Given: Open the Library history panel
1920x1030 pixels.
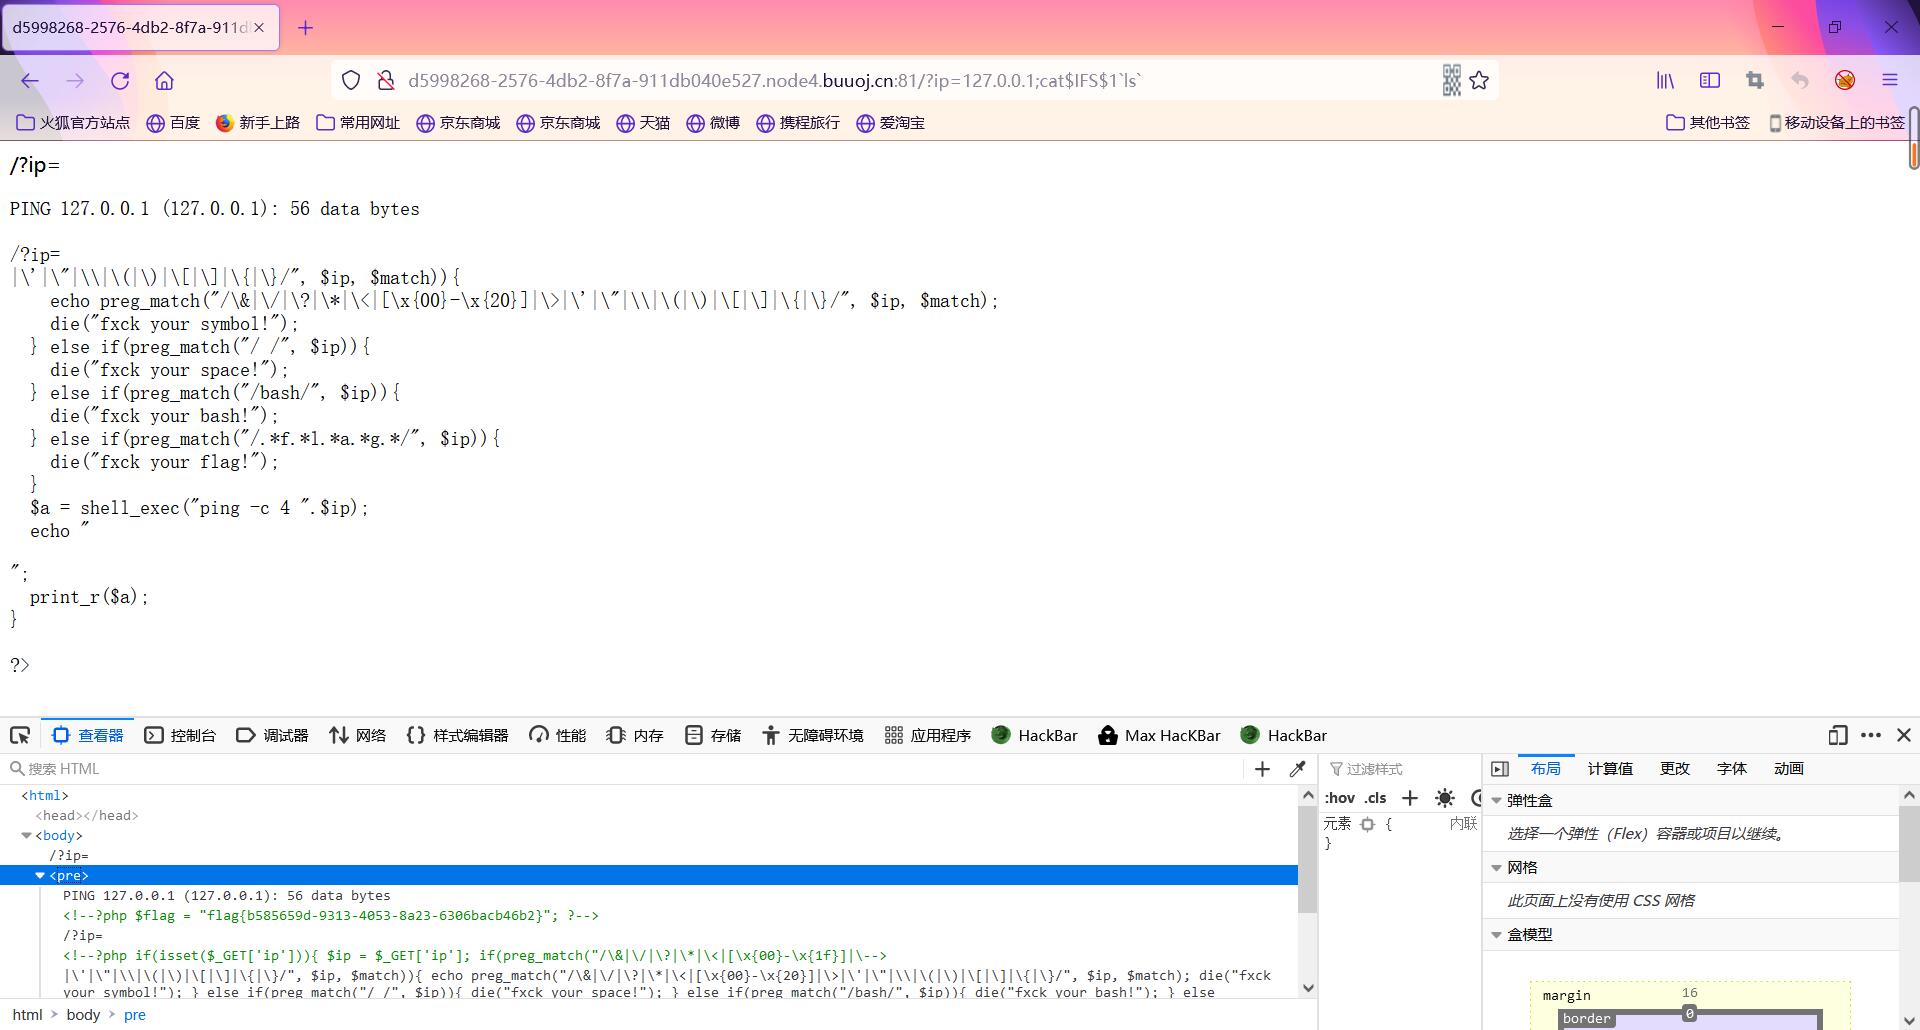Looking at the screenshot, I should pyautogui.click(x=1665, y=81).
